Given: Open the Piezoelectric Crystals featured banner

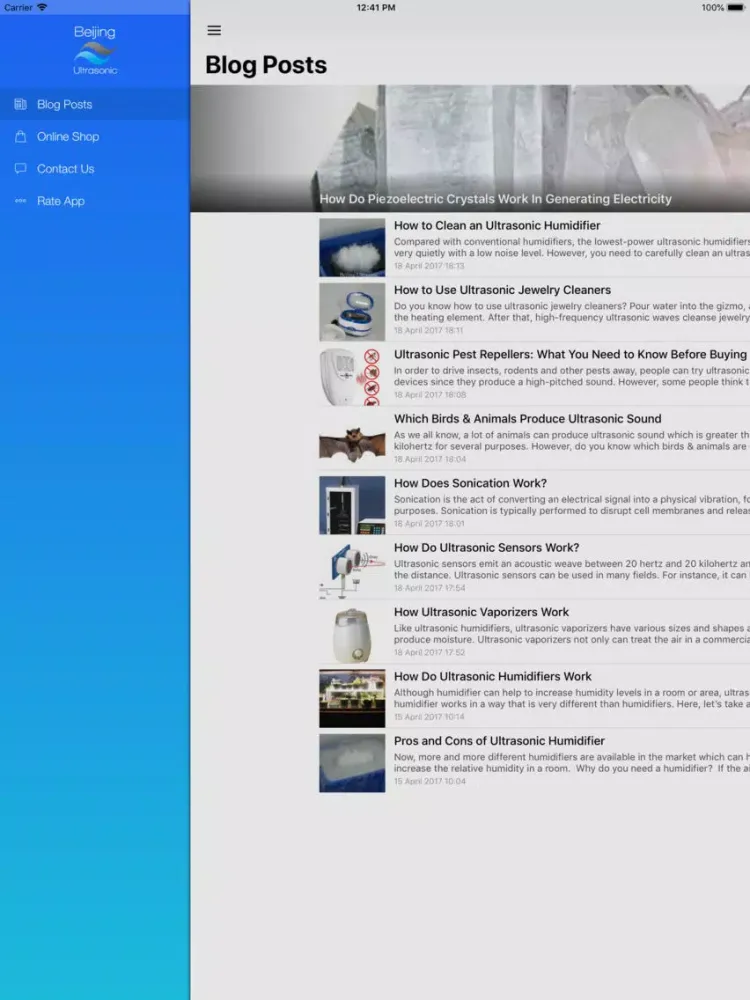Looking at the screenshot, I should point(470,148).
